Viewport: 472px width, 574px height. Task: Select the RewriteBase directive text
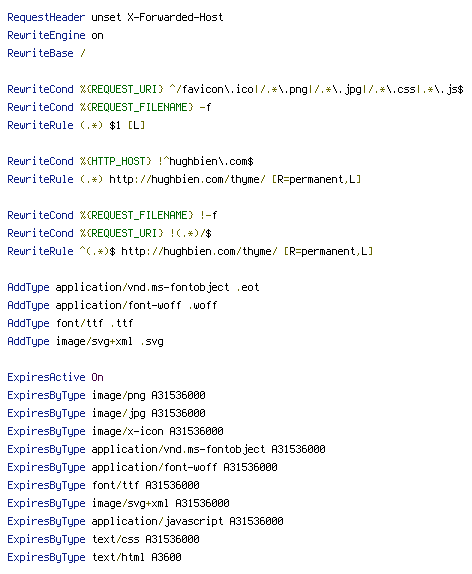click(x=40, y=53)
